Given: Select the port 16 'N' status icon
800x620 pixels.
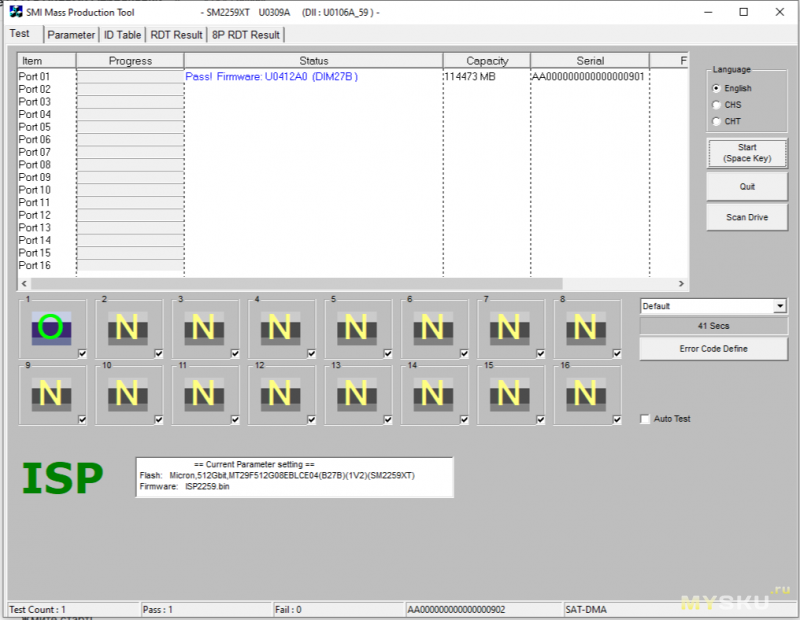Looking at the screenshot, I should 586,394.
